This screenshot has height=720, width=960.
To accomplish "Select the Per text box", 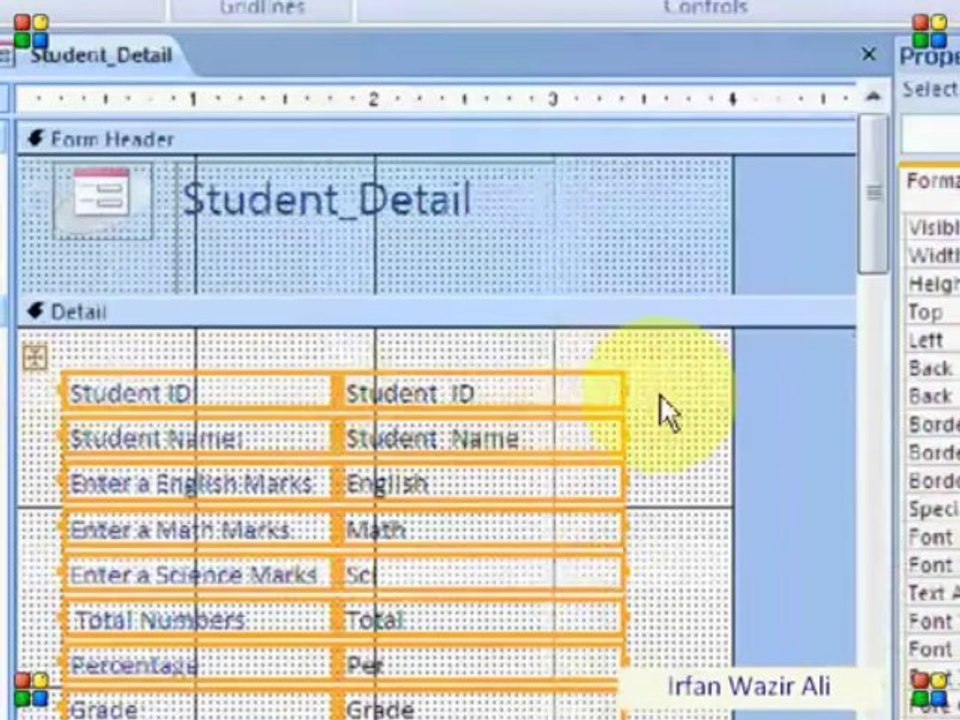I will [x=482, y=666].
